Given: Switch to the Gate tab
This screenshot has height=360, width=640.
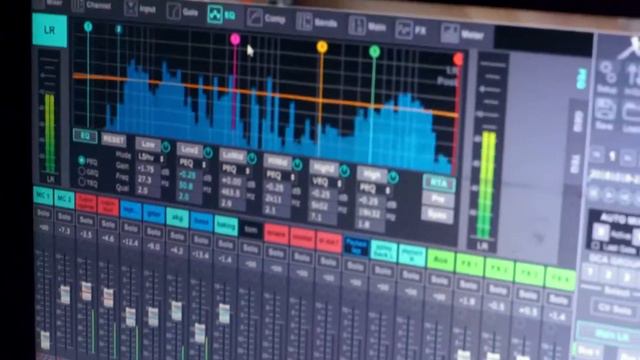Looking at the screenshot, I should click(x=182, y=11).
